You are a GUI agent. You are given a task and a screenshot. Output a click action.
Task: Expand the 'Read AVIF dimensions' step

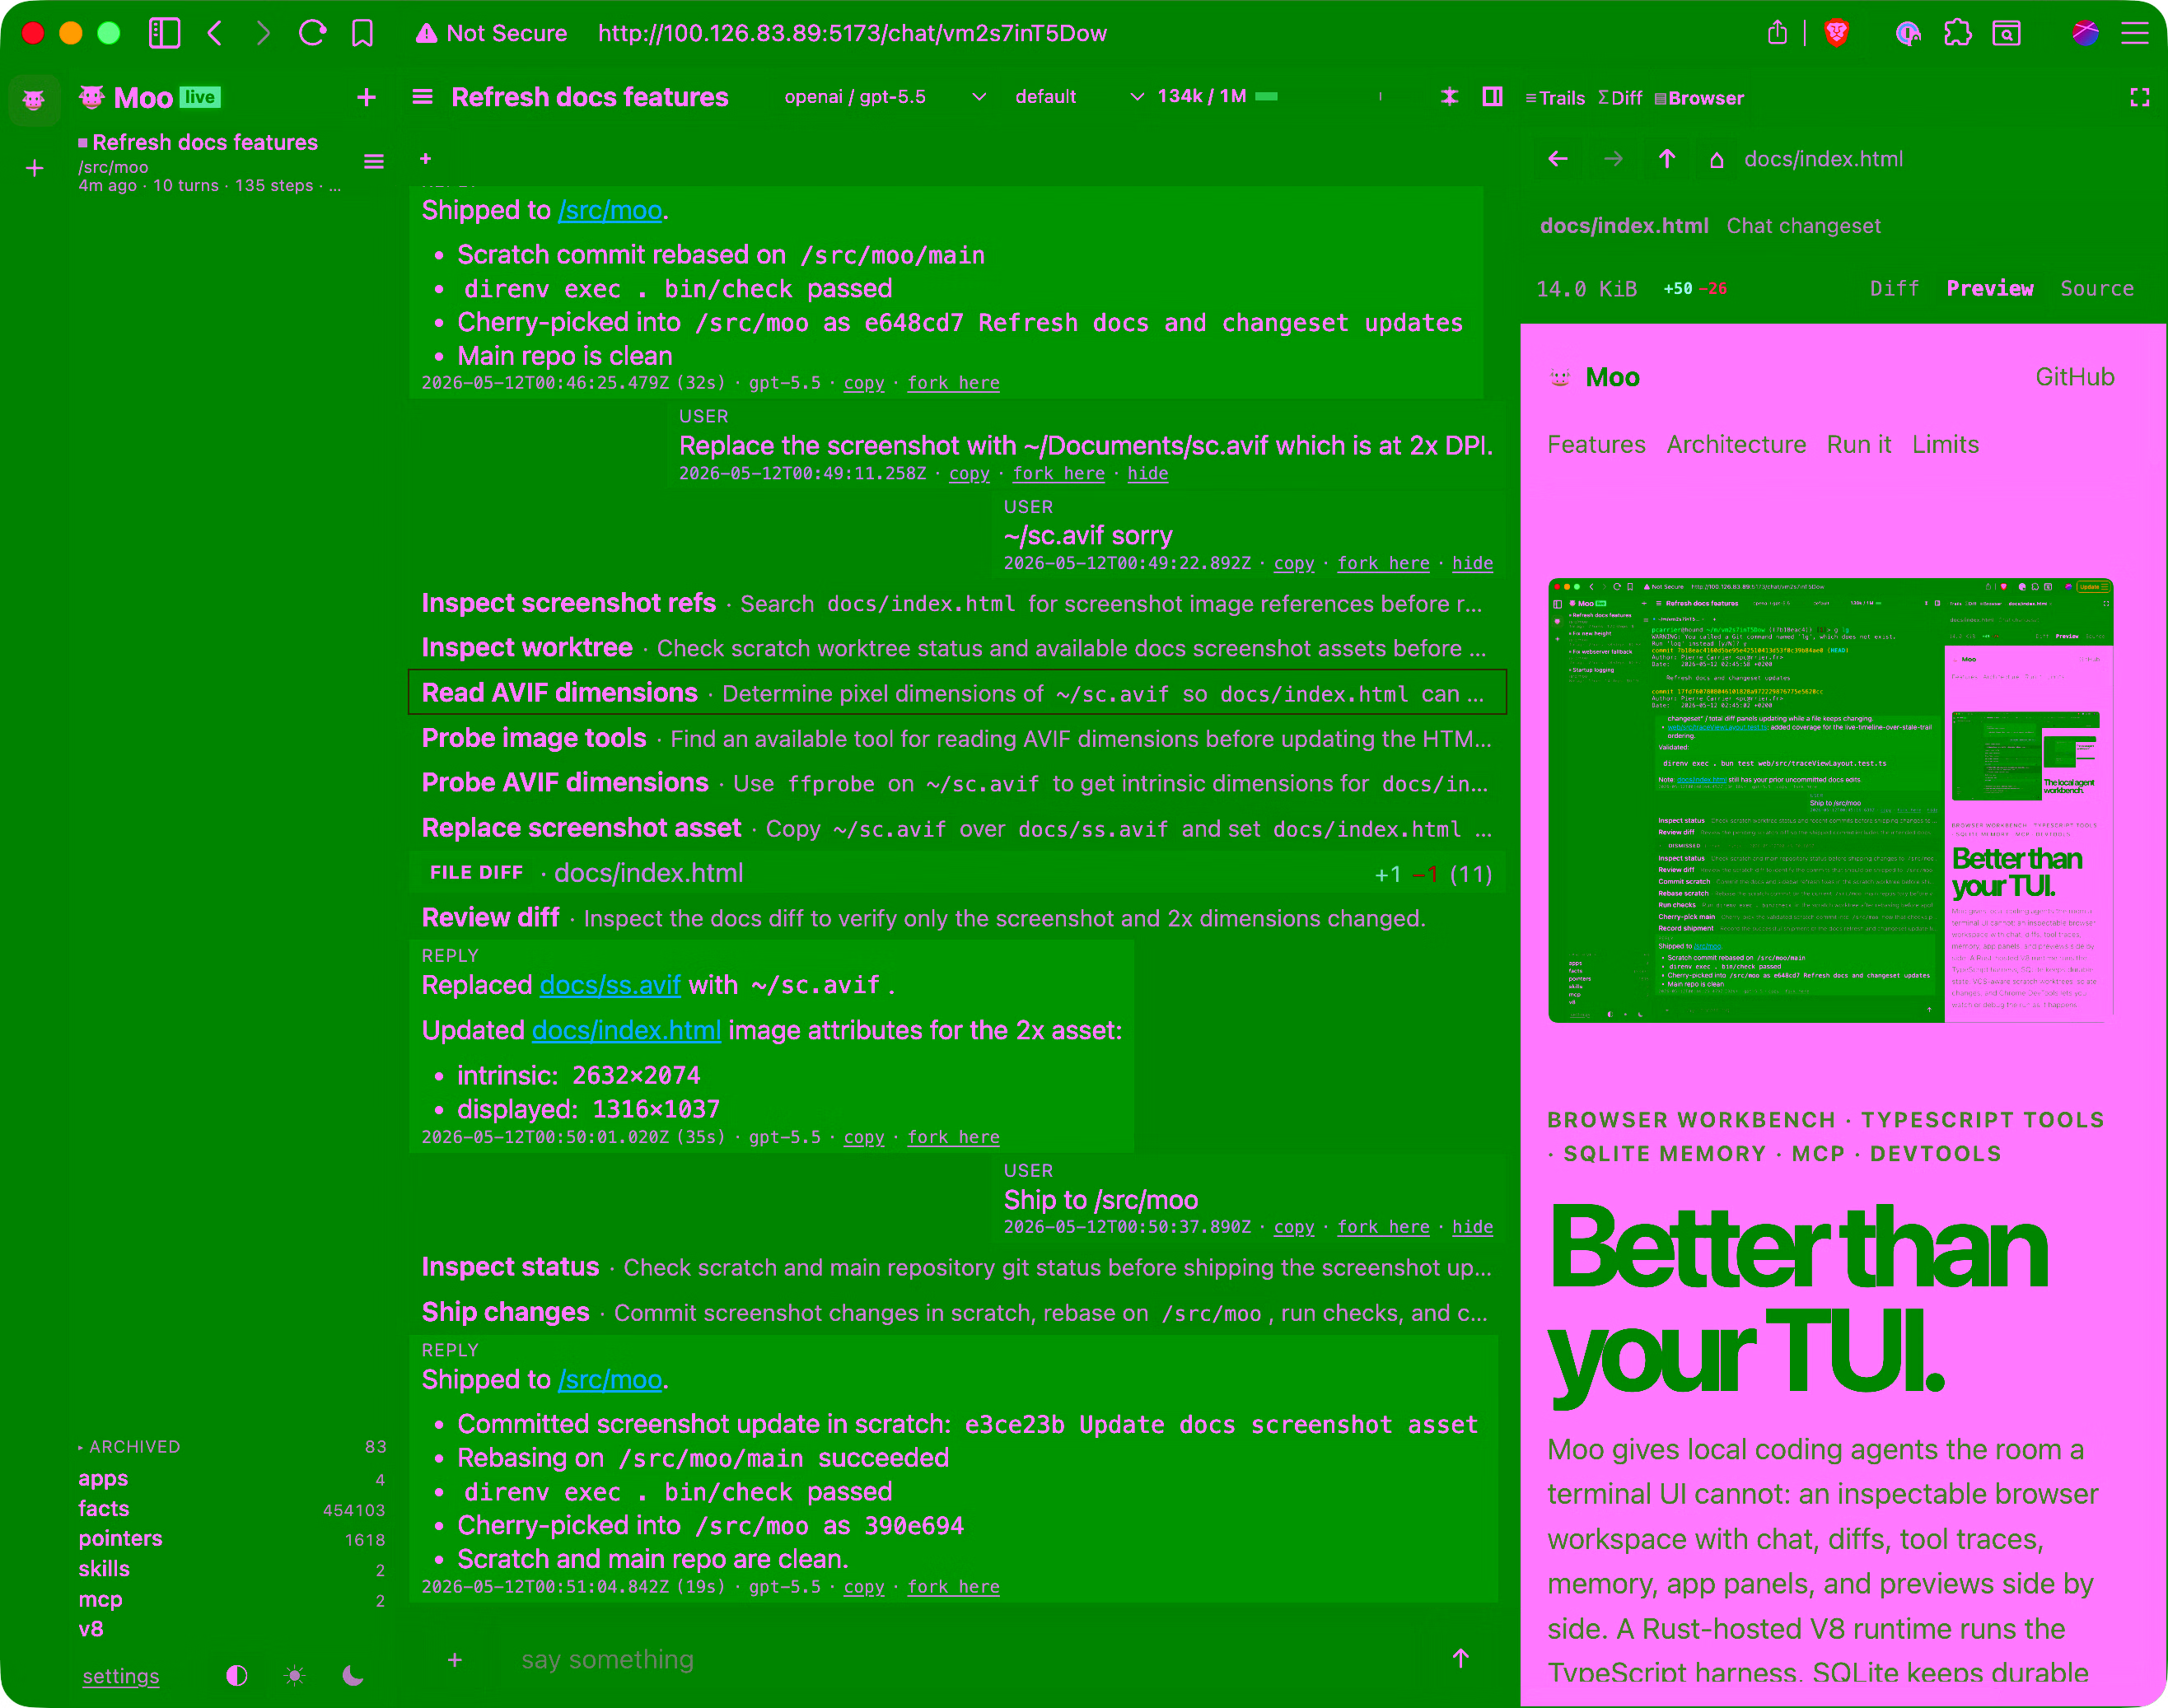957,693
